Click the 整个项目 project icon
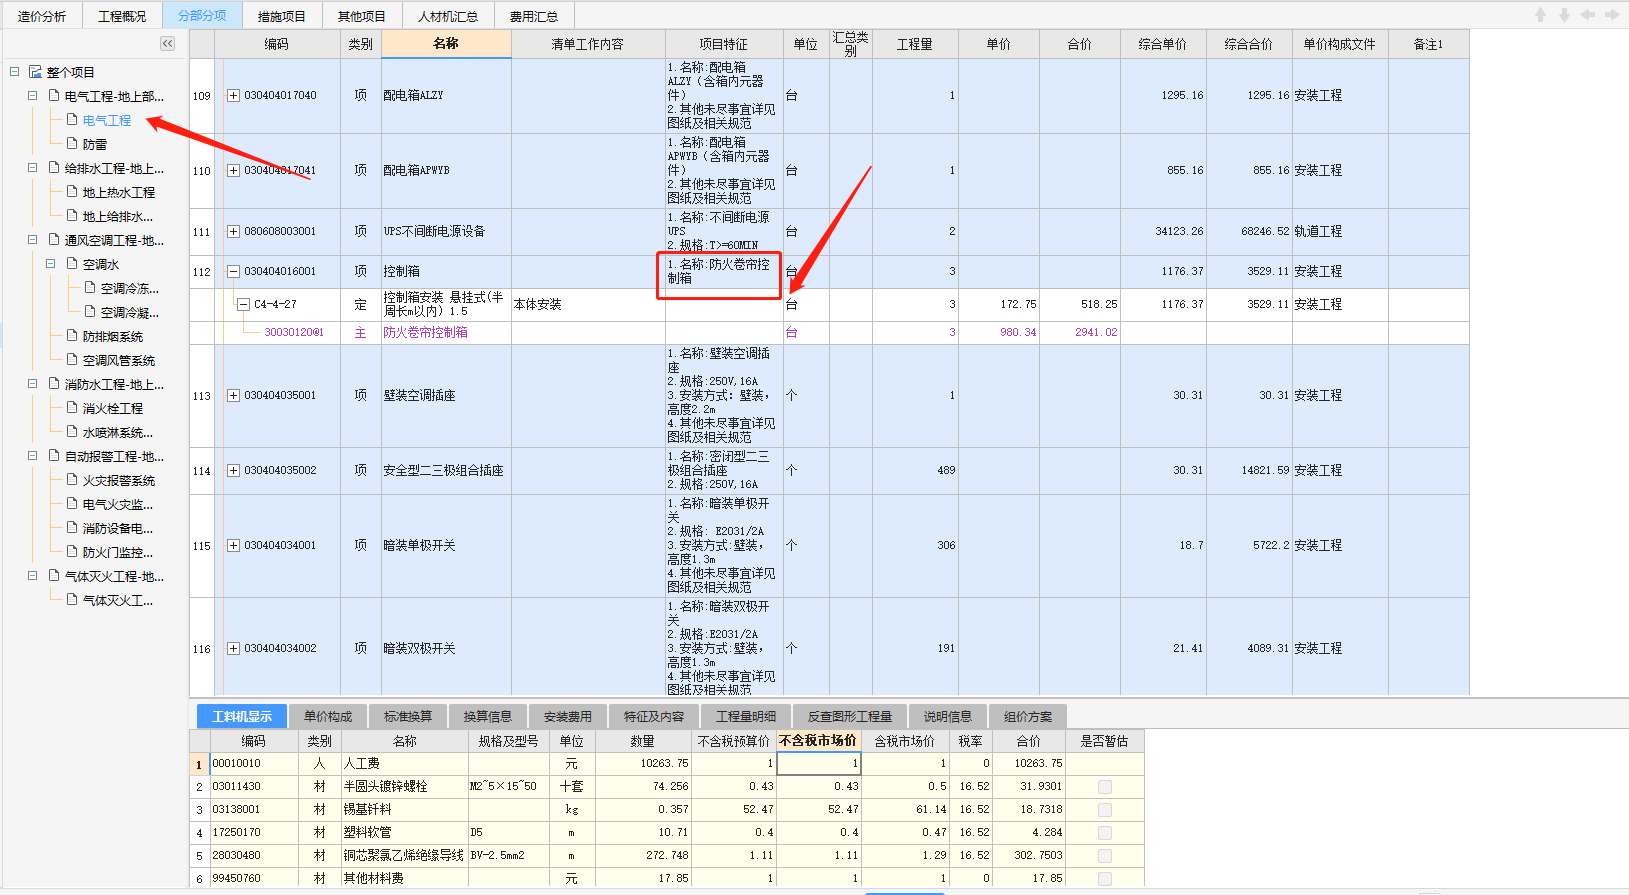 35,72
